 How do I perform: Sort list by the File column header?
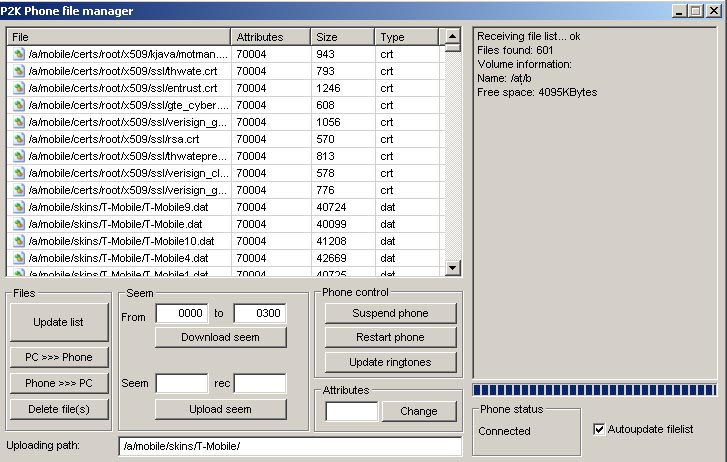[118, 37]
